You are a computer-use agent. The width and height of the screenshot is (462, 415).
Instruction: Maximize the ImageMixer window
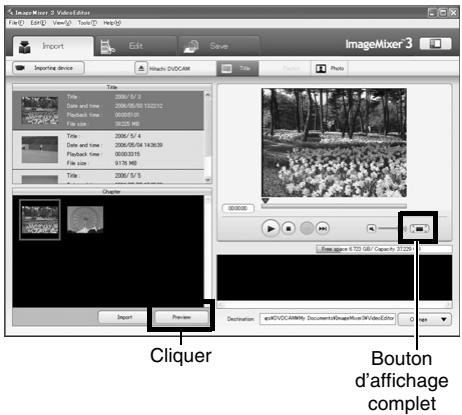click(x=443, y=13)
